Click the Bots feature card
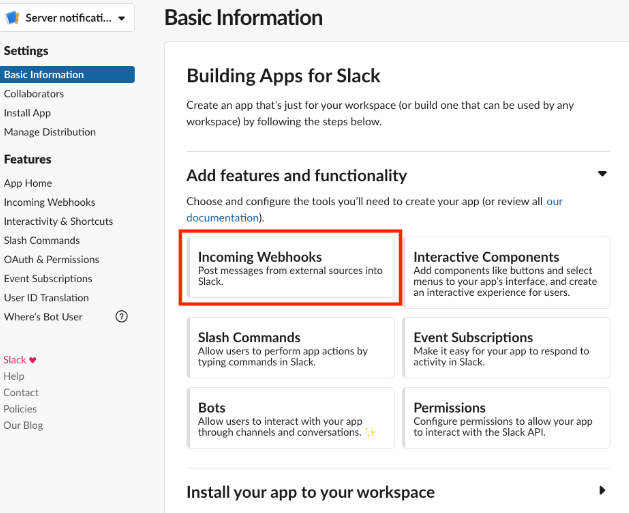This screenshot has height=513, width=629. click(x=291, y=418)
